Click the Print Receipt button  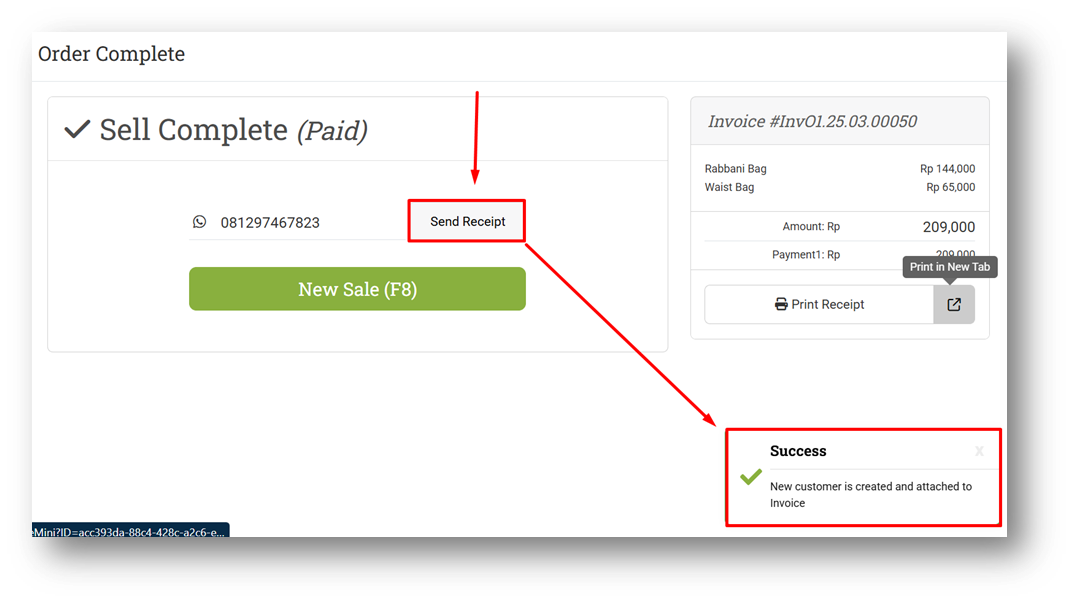point(819,305)
